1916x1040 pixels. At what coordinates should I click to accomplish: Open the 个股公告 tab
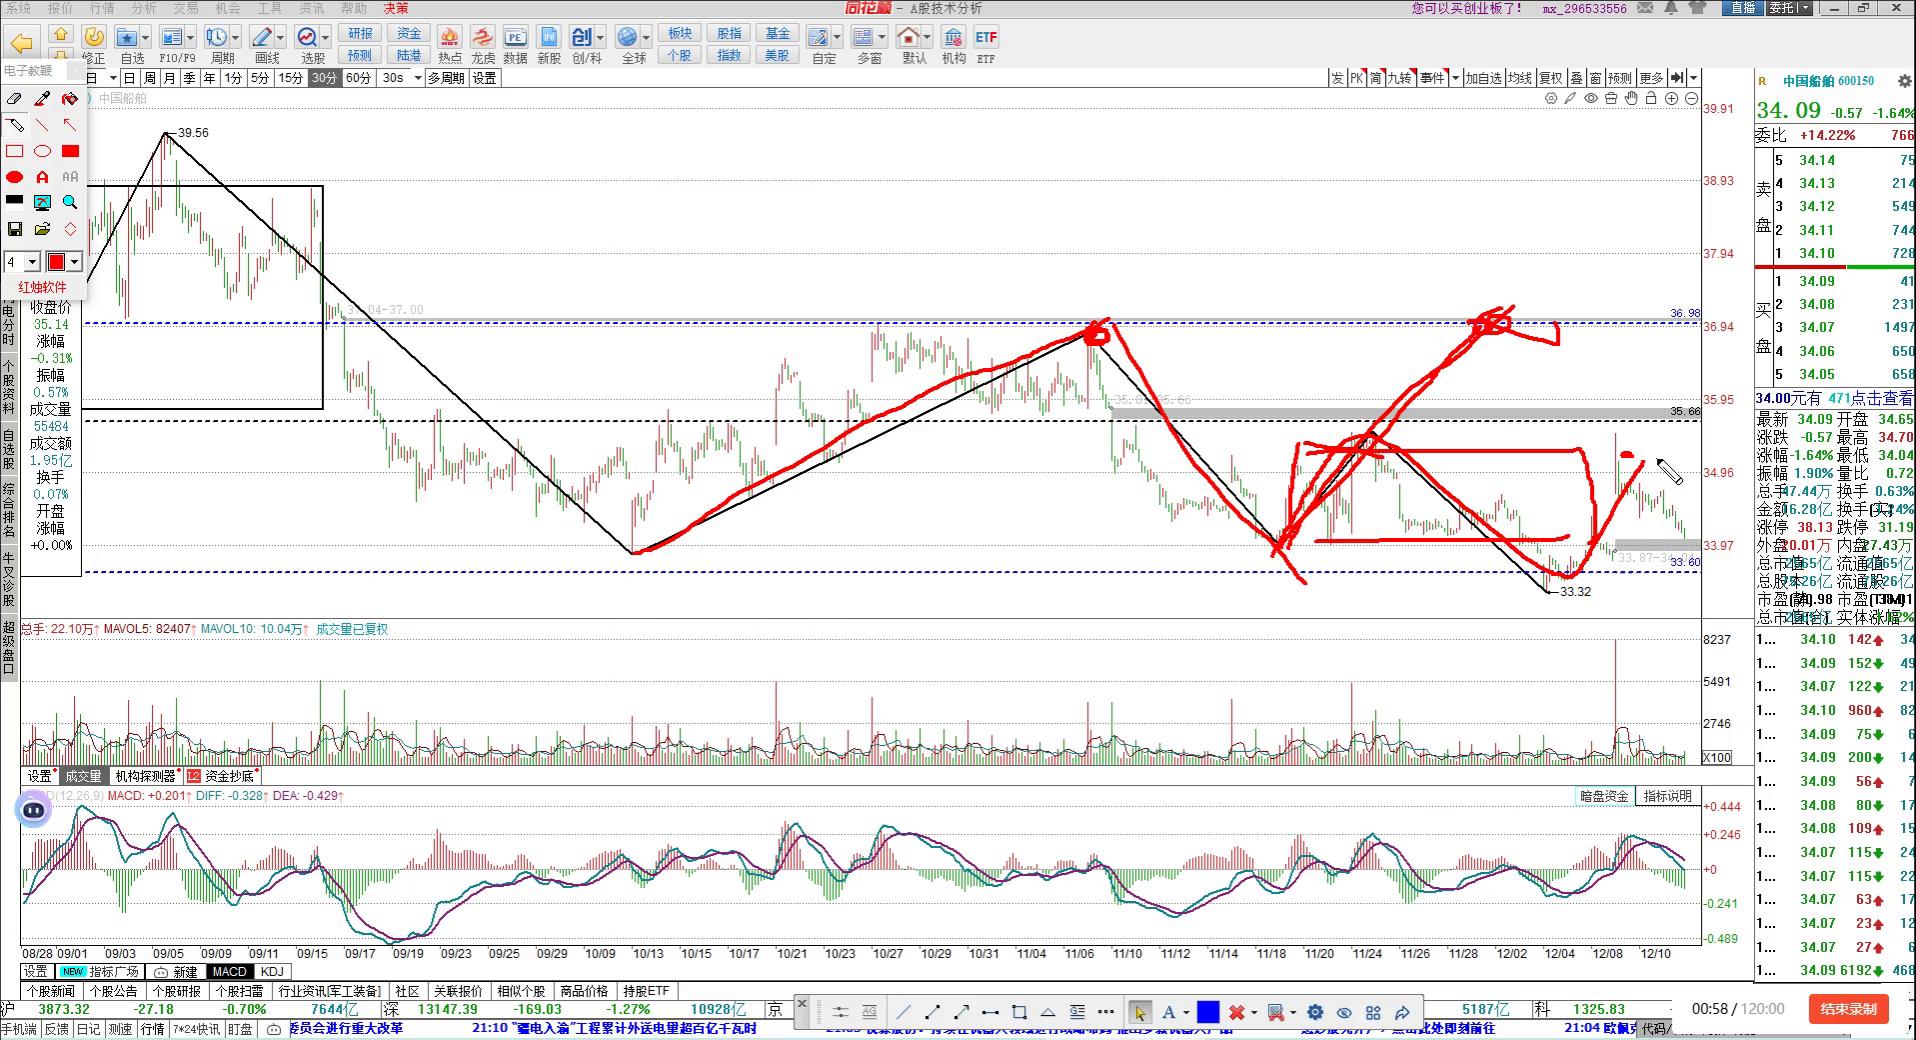pos(113,991)
